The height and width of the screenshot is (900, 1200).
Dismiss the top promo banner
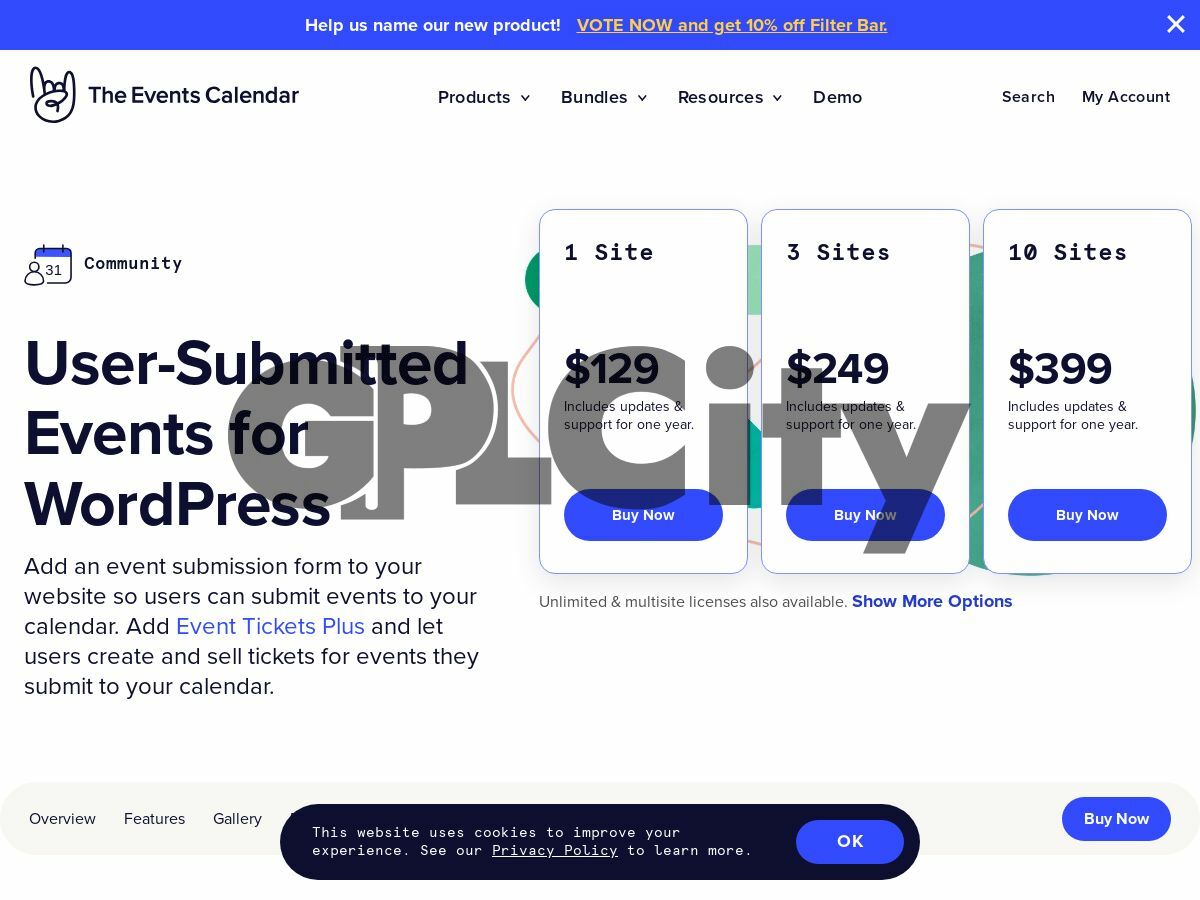[1176, 24]
